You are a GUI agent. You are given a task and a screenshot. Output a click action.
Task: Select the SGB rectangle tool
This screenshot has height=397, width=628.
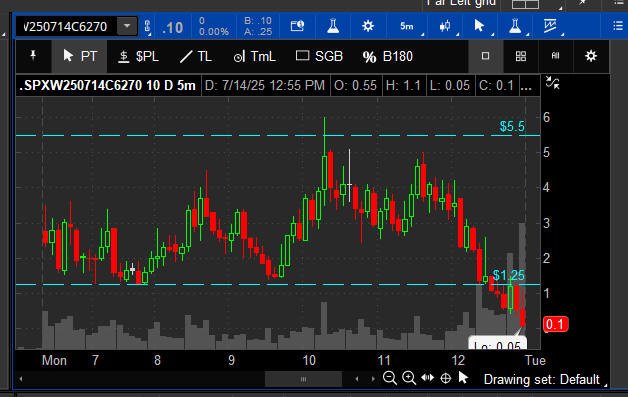[x=319, y=56]
